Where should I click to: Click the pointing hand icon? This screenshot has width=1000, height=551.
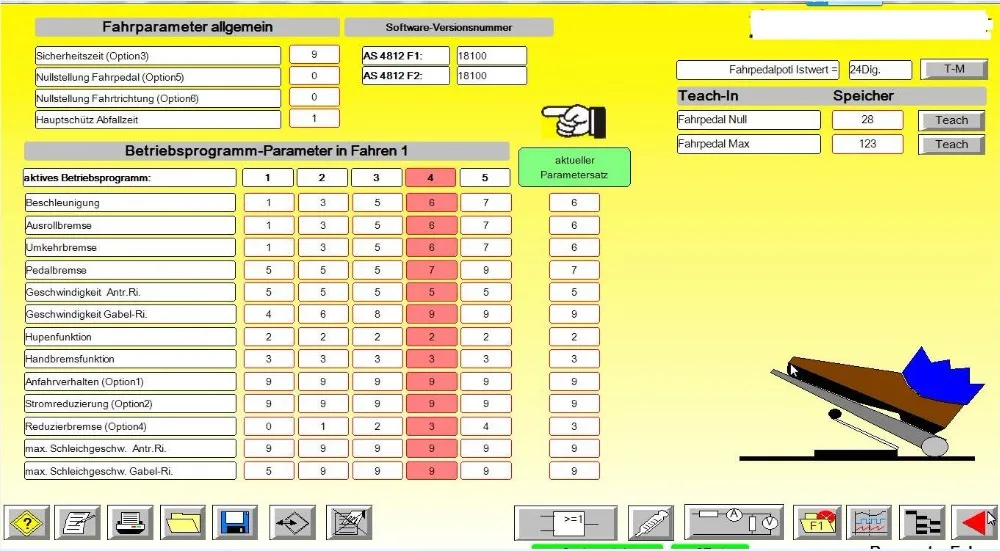[573, 121]
